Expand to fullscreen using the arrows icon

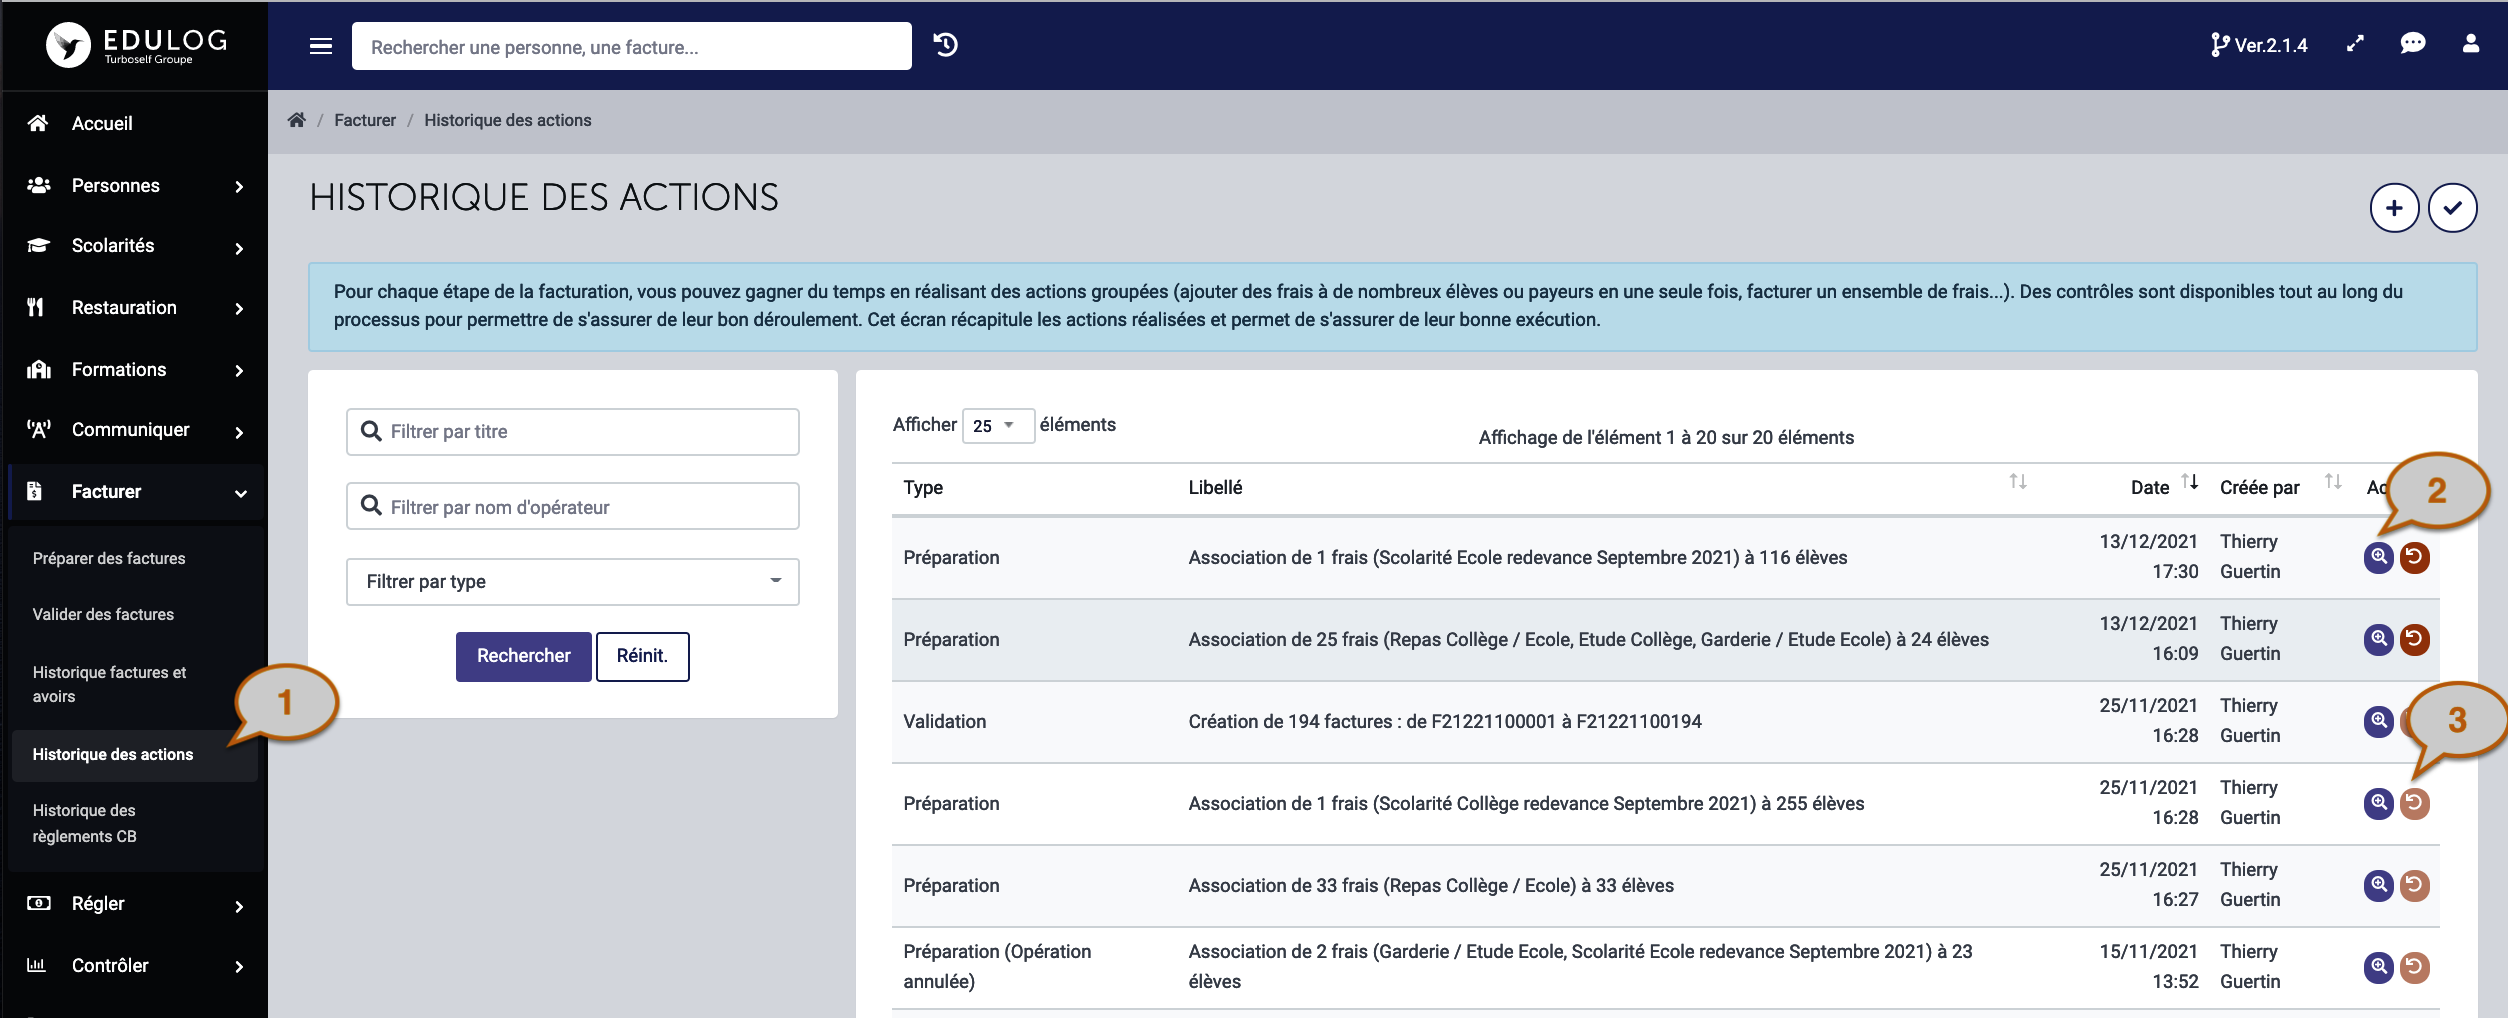click(2355, 44)
